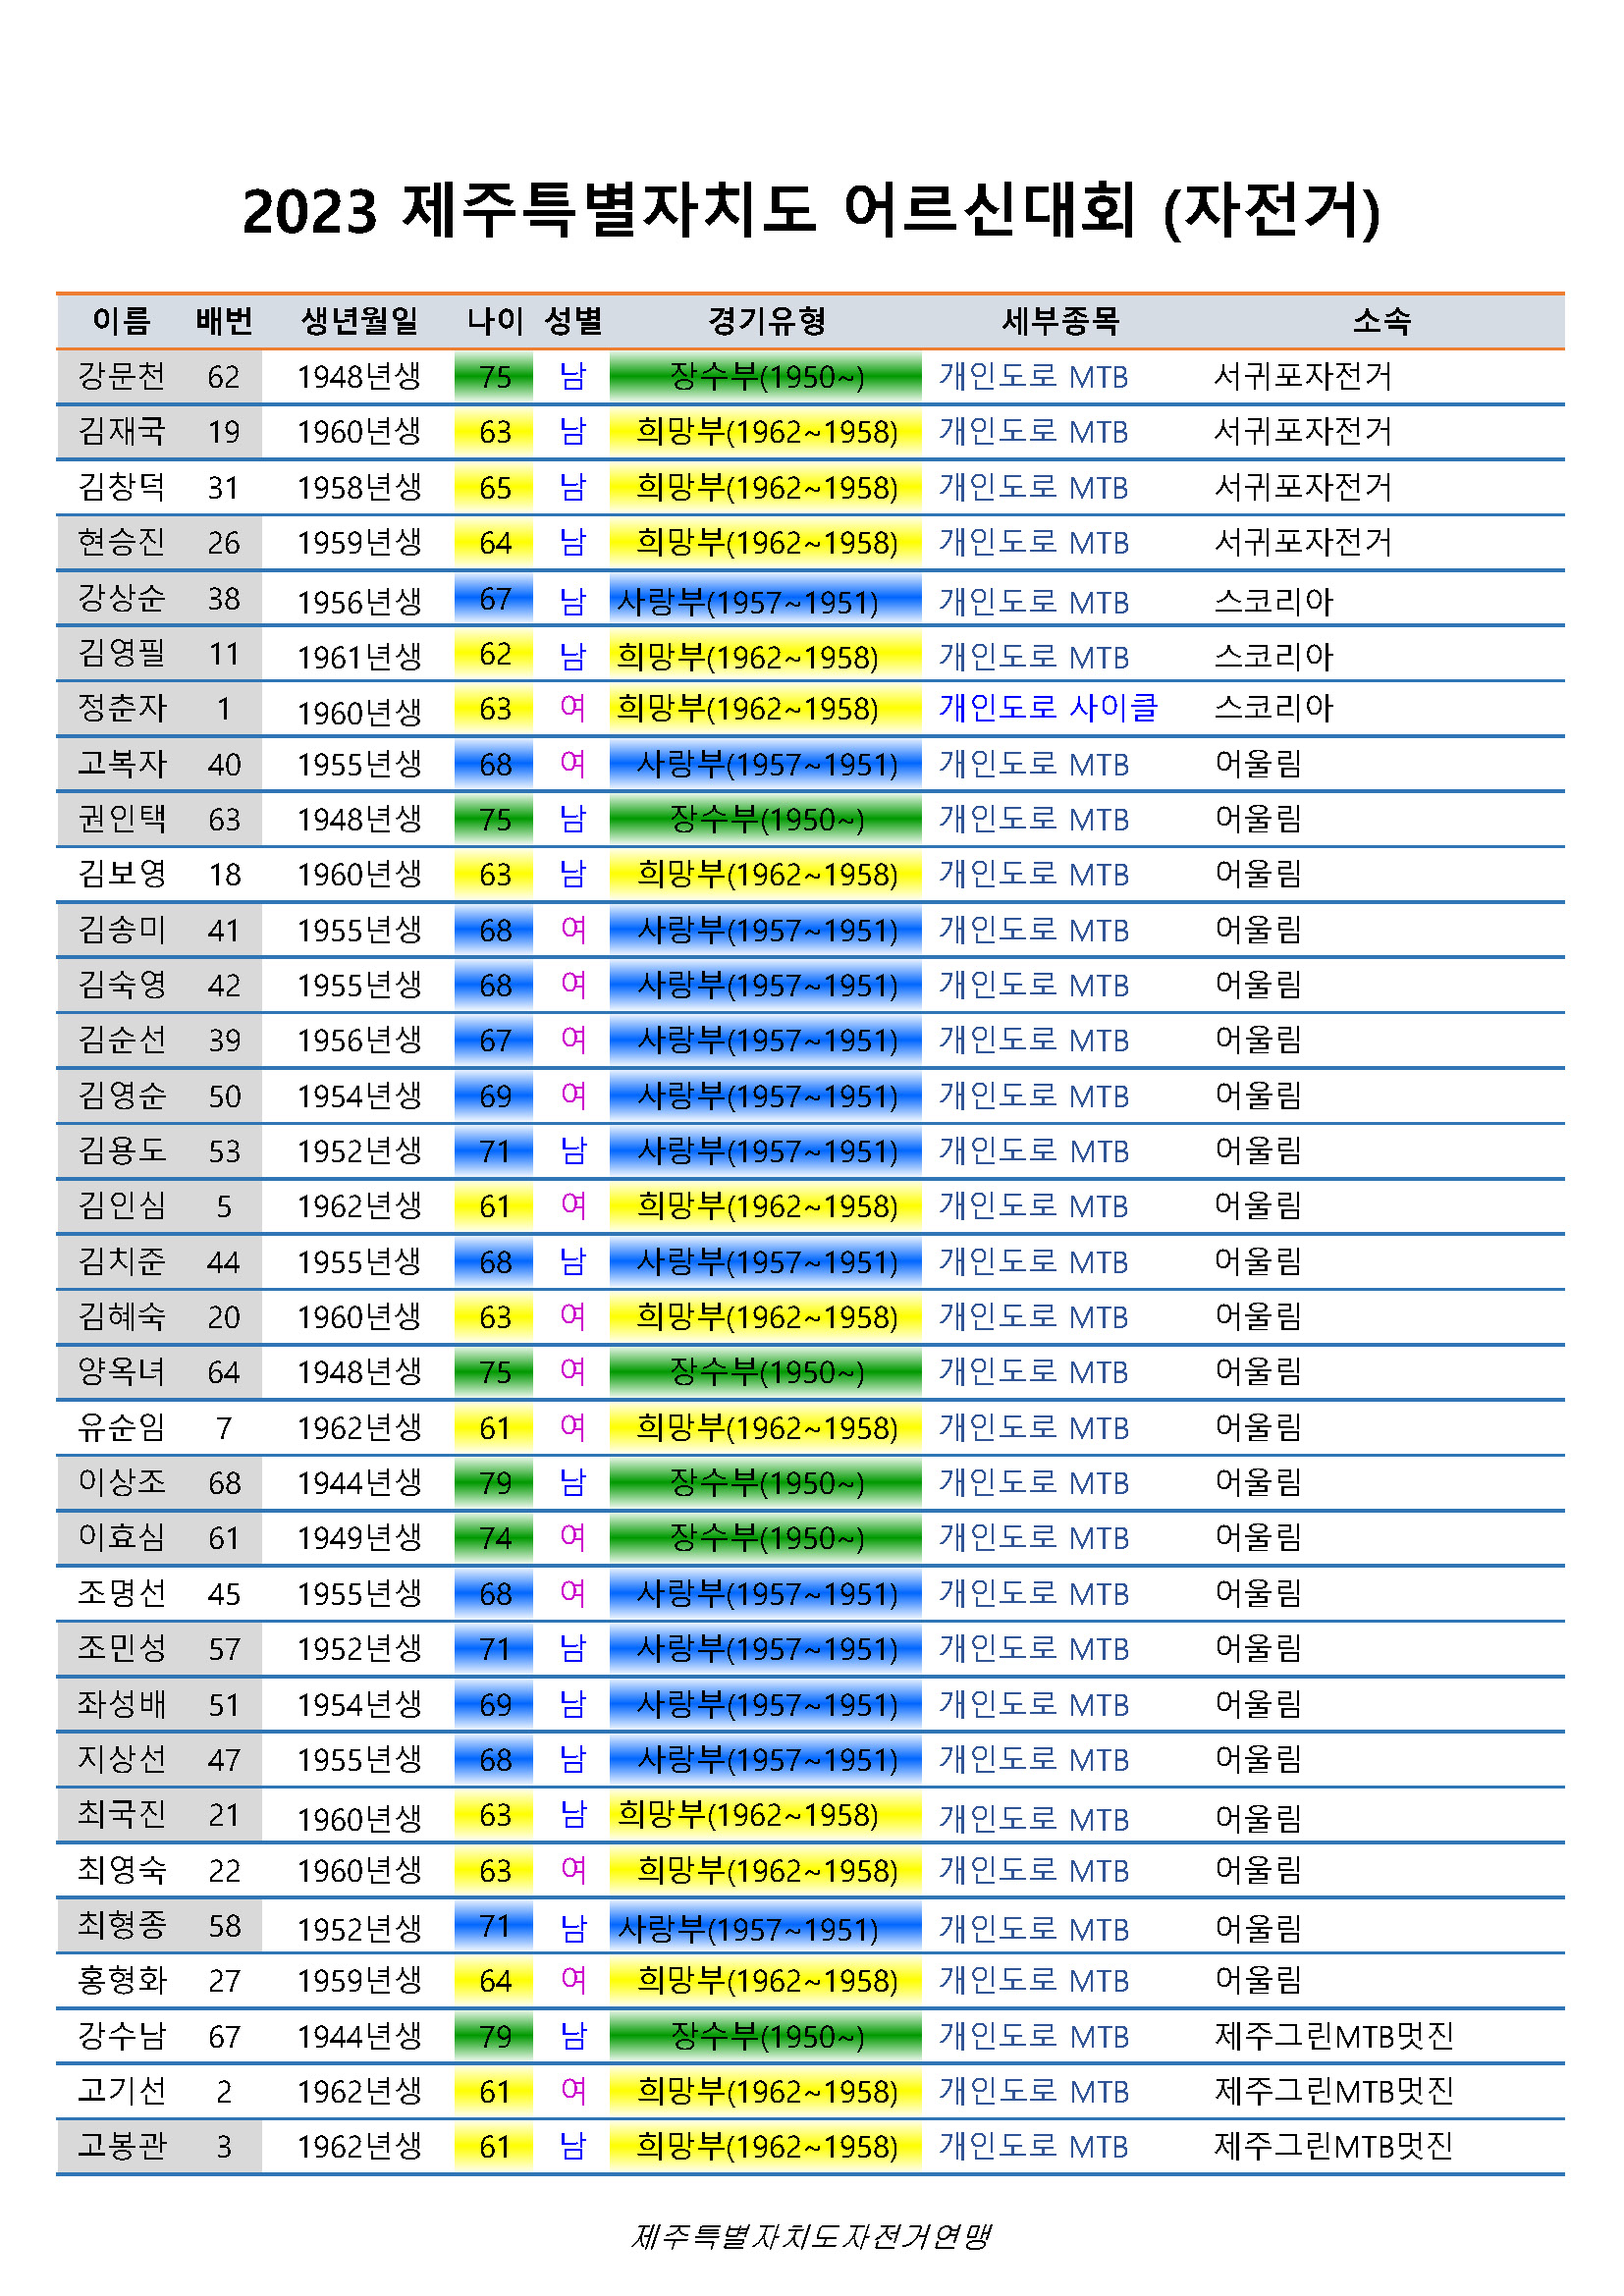Select the name cell 강문천
Screen dimensions: 1624x2296
point(121,376)
